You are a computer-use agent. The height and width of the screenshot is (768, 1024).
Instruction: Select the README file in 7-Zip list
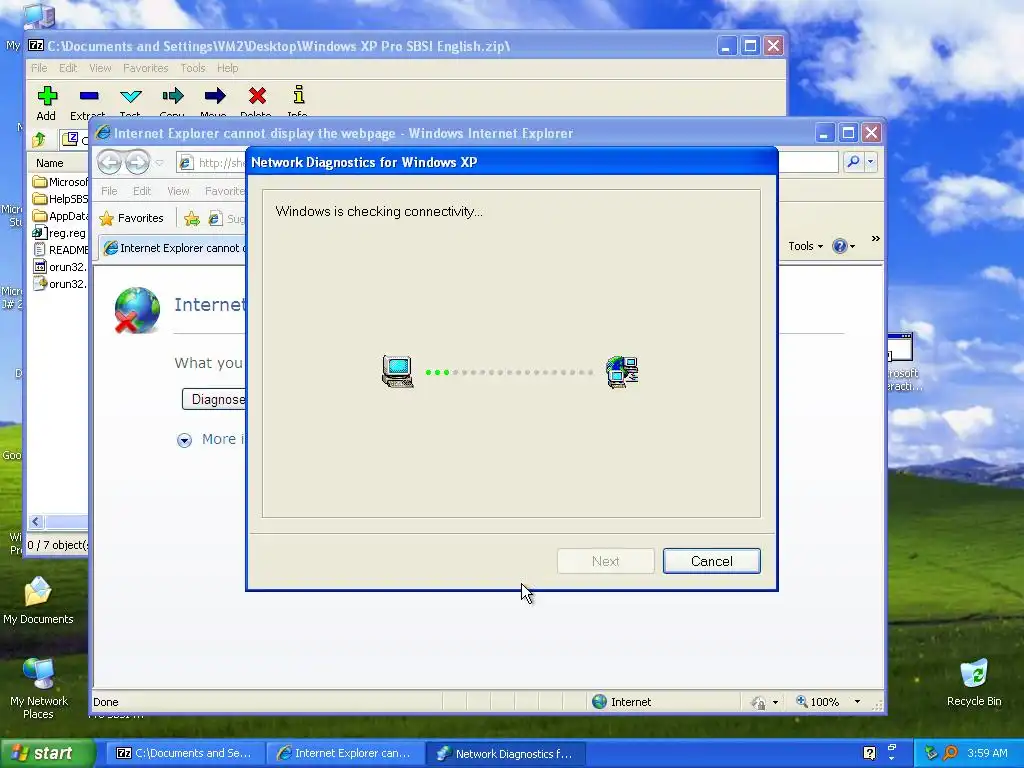coord(60,249)
